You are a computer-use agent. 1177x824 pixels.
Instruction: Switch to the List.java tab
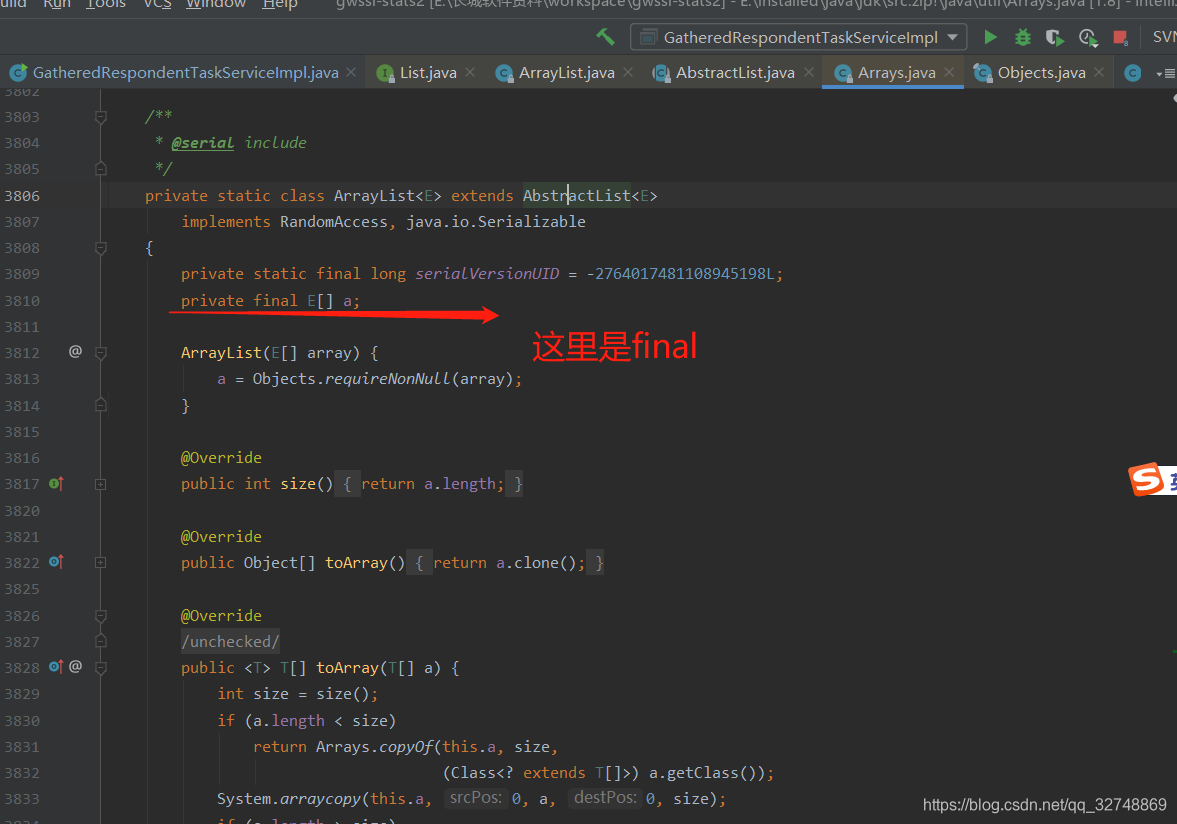(428, 73)
